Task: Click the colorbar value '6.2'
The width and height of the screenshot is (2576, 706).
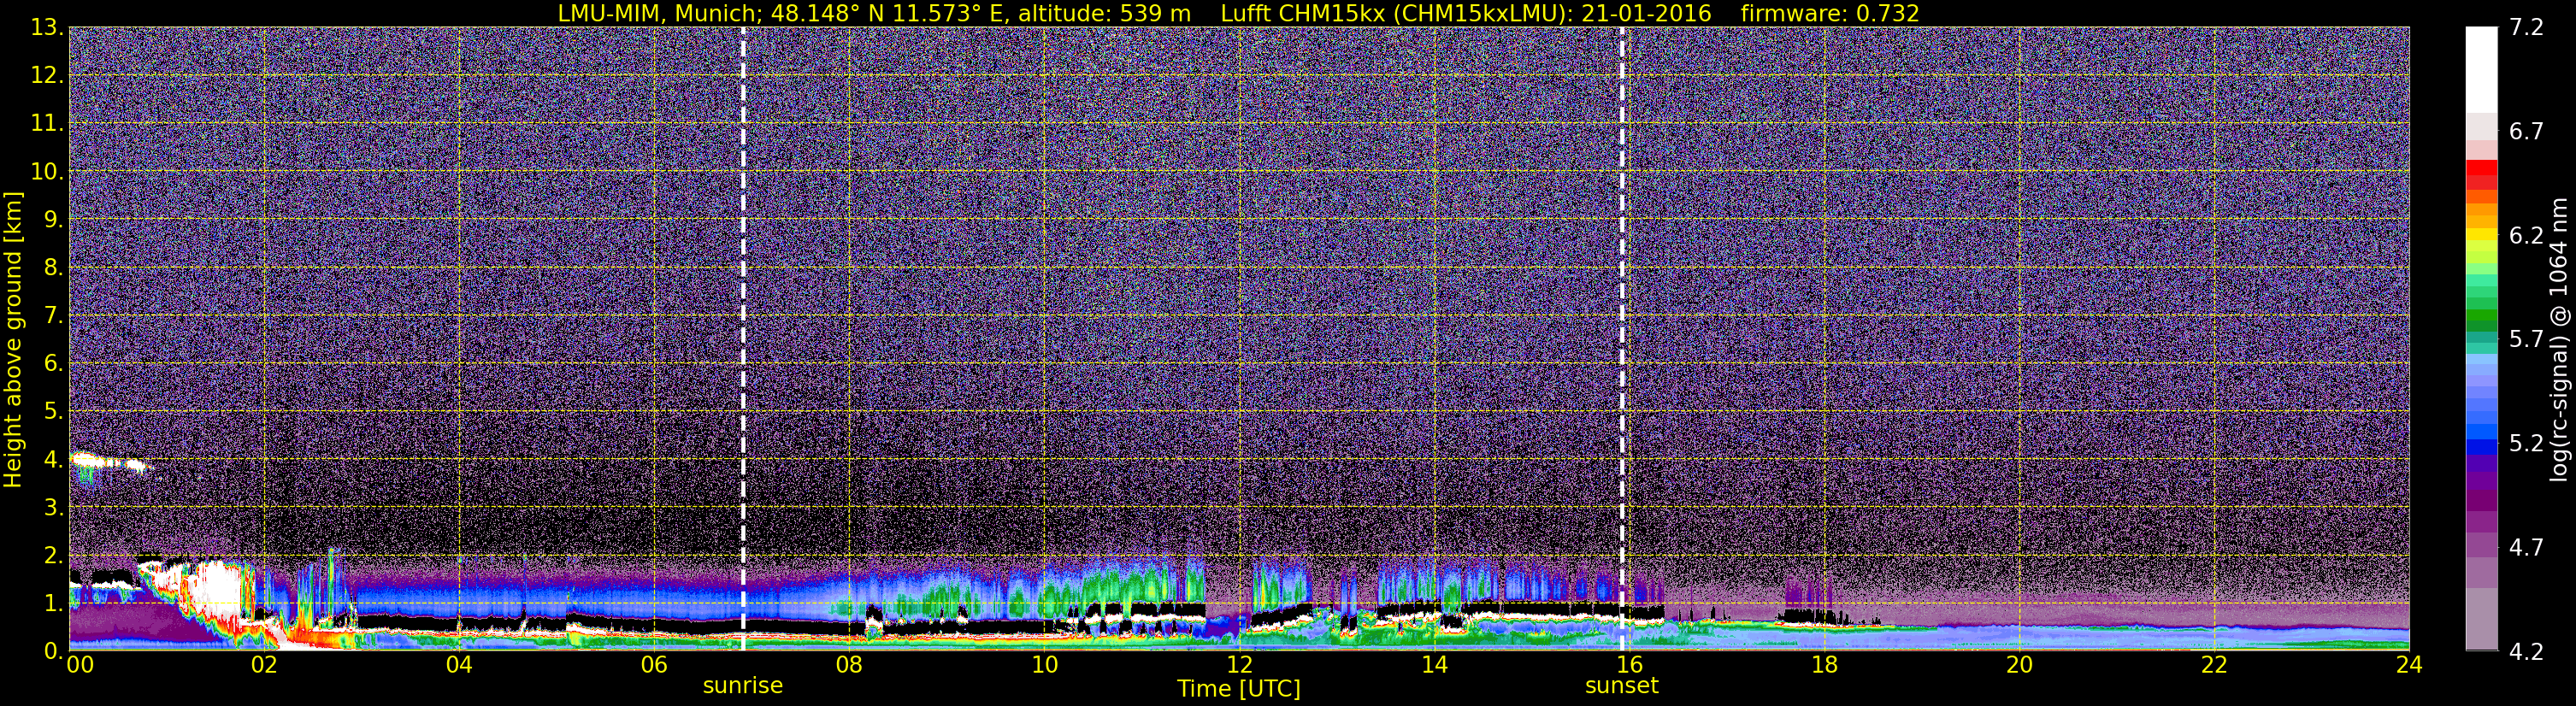Action: click(x=2526, y=235)
